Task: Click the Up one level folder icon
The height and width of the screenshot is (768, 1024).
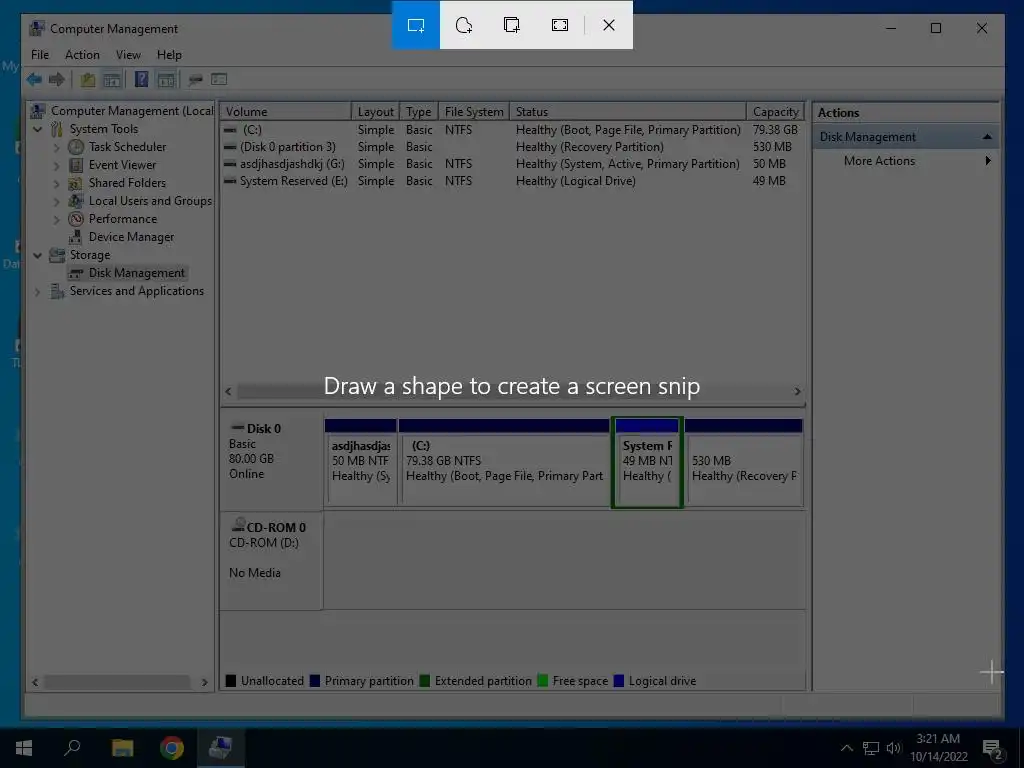Action: tap(88, 80)
